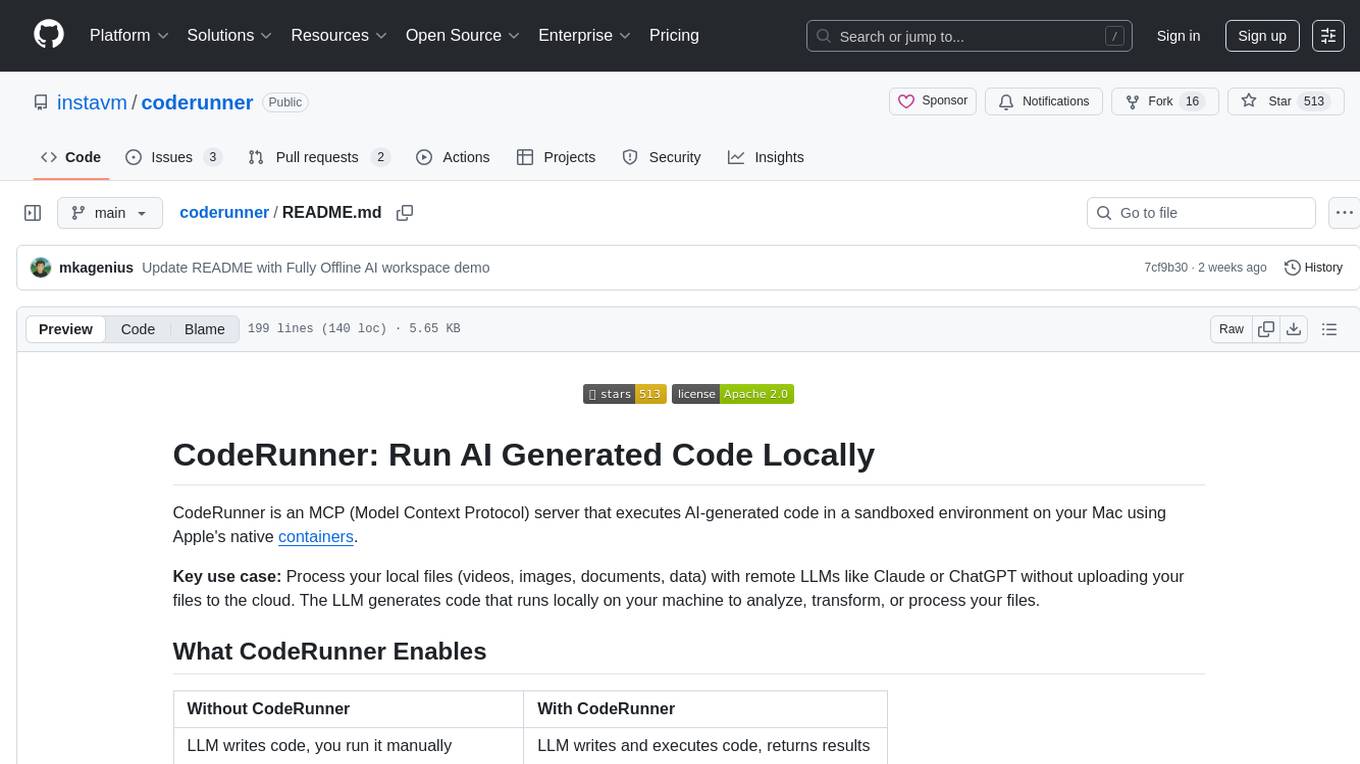
Task: Open commit 7cf9b30
Action: click(x=1166, y=267)
